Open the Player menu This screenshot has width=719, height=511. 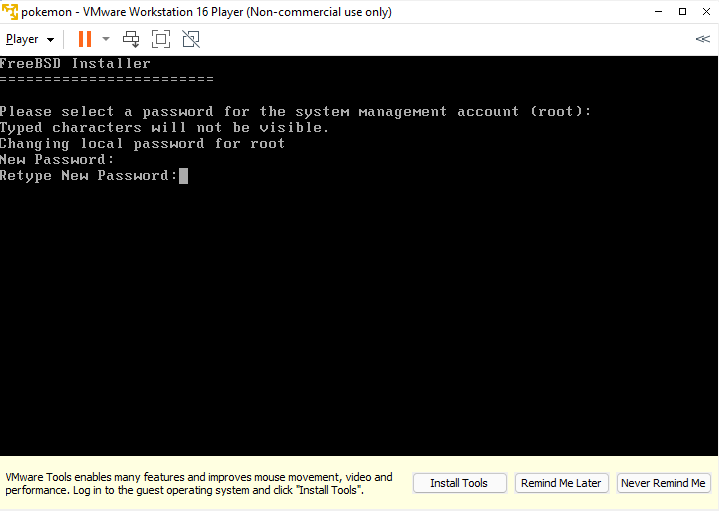pos(30,39)
